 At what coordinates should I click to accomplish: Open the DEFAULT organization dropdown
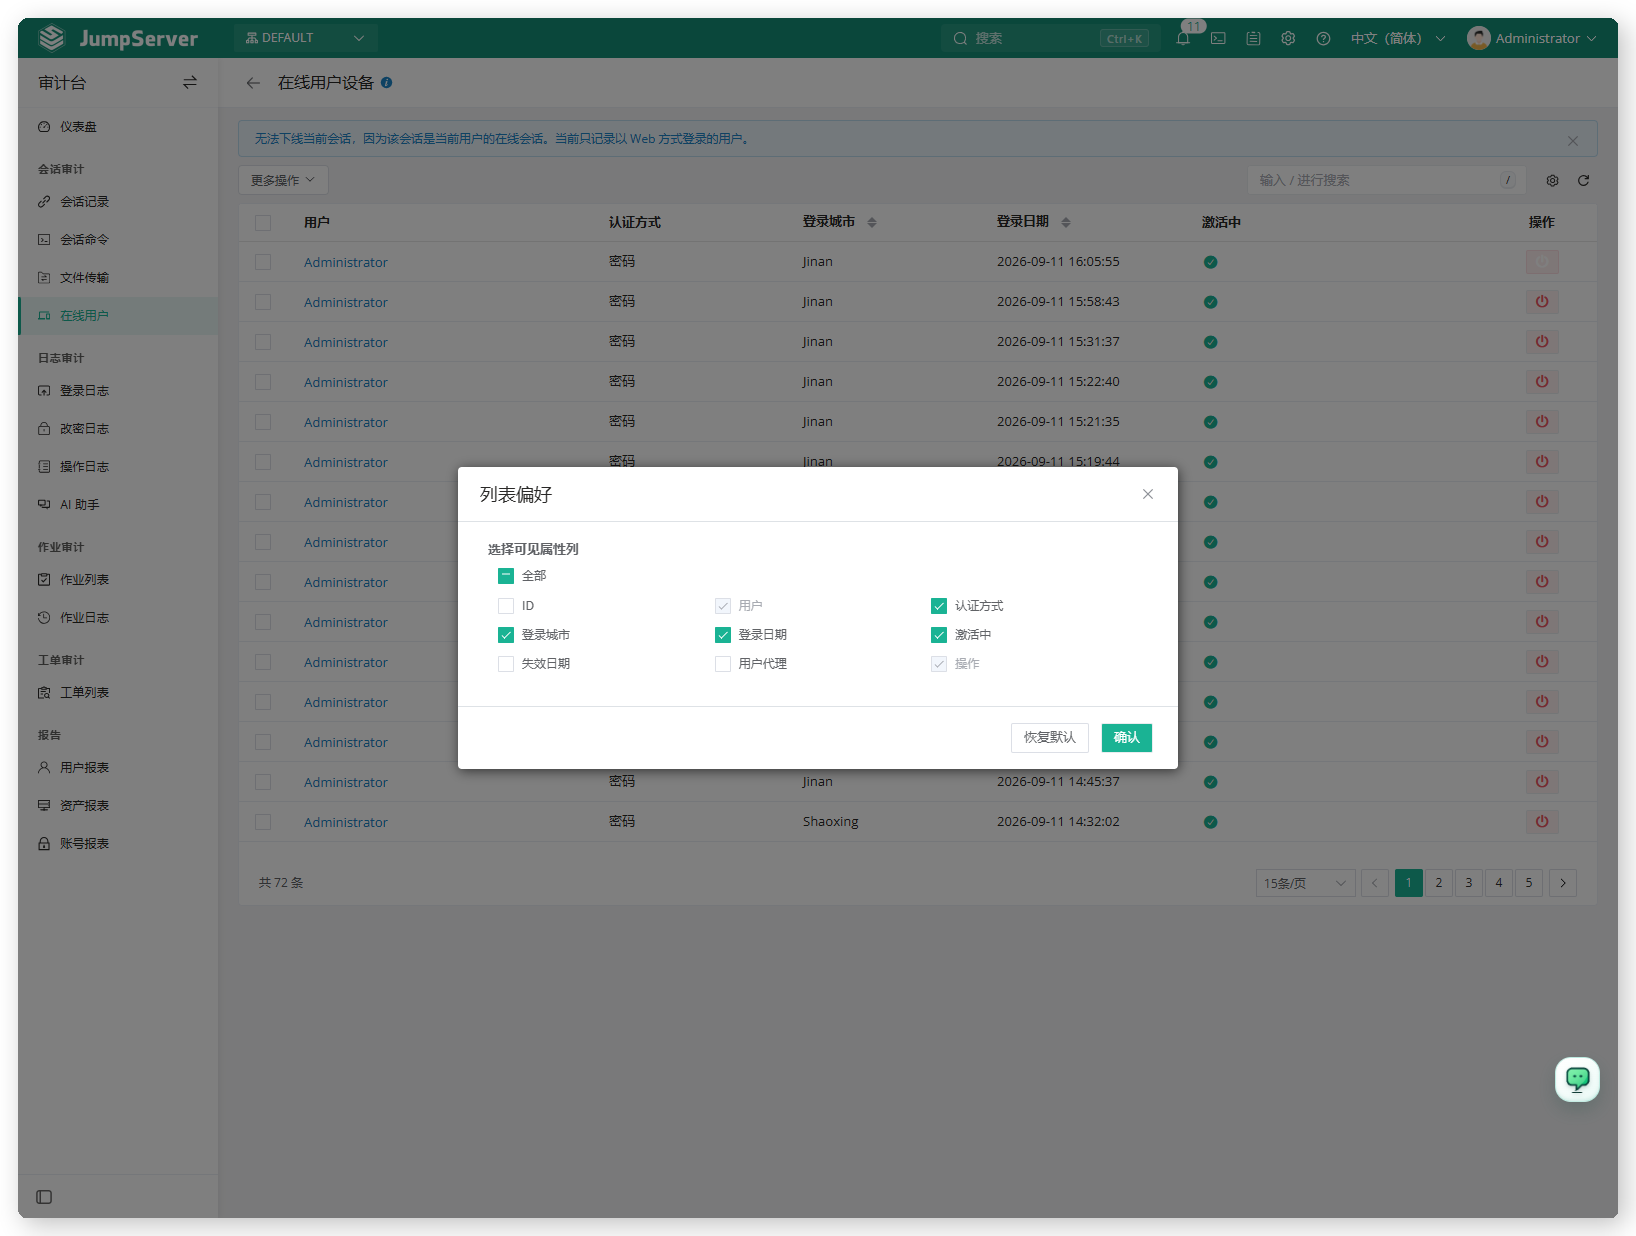point(305,38)
